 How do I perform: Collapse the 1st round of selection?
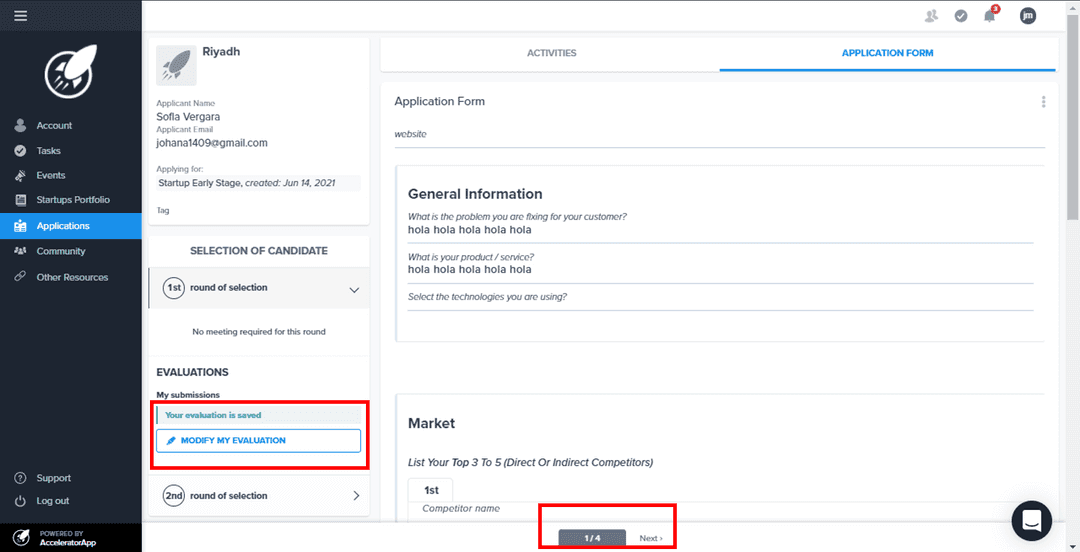pos(353,289)
